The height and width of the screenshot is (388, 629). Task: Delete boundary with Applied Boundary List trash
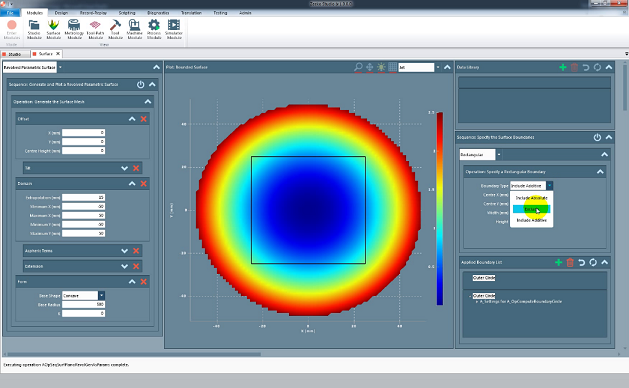pos(570,262)
